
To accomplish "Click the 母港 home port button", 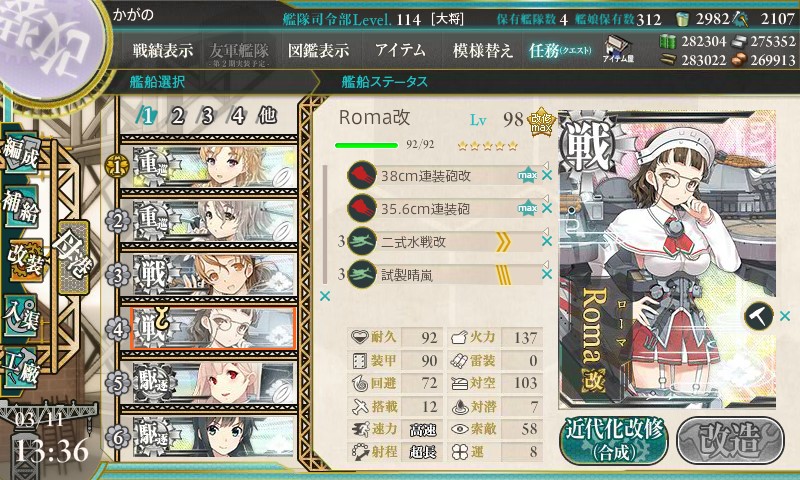I will tap(73, 257).
